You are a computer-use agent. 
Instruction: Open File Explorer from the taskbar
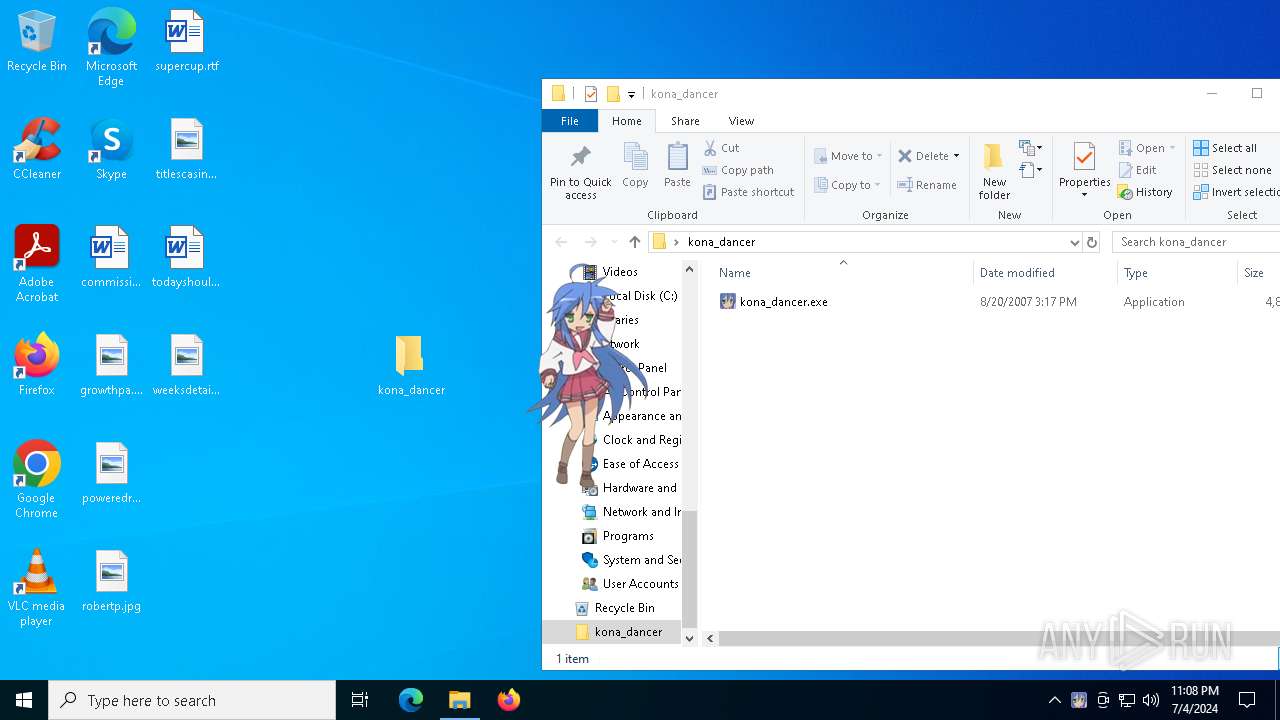tap(460, 700)
